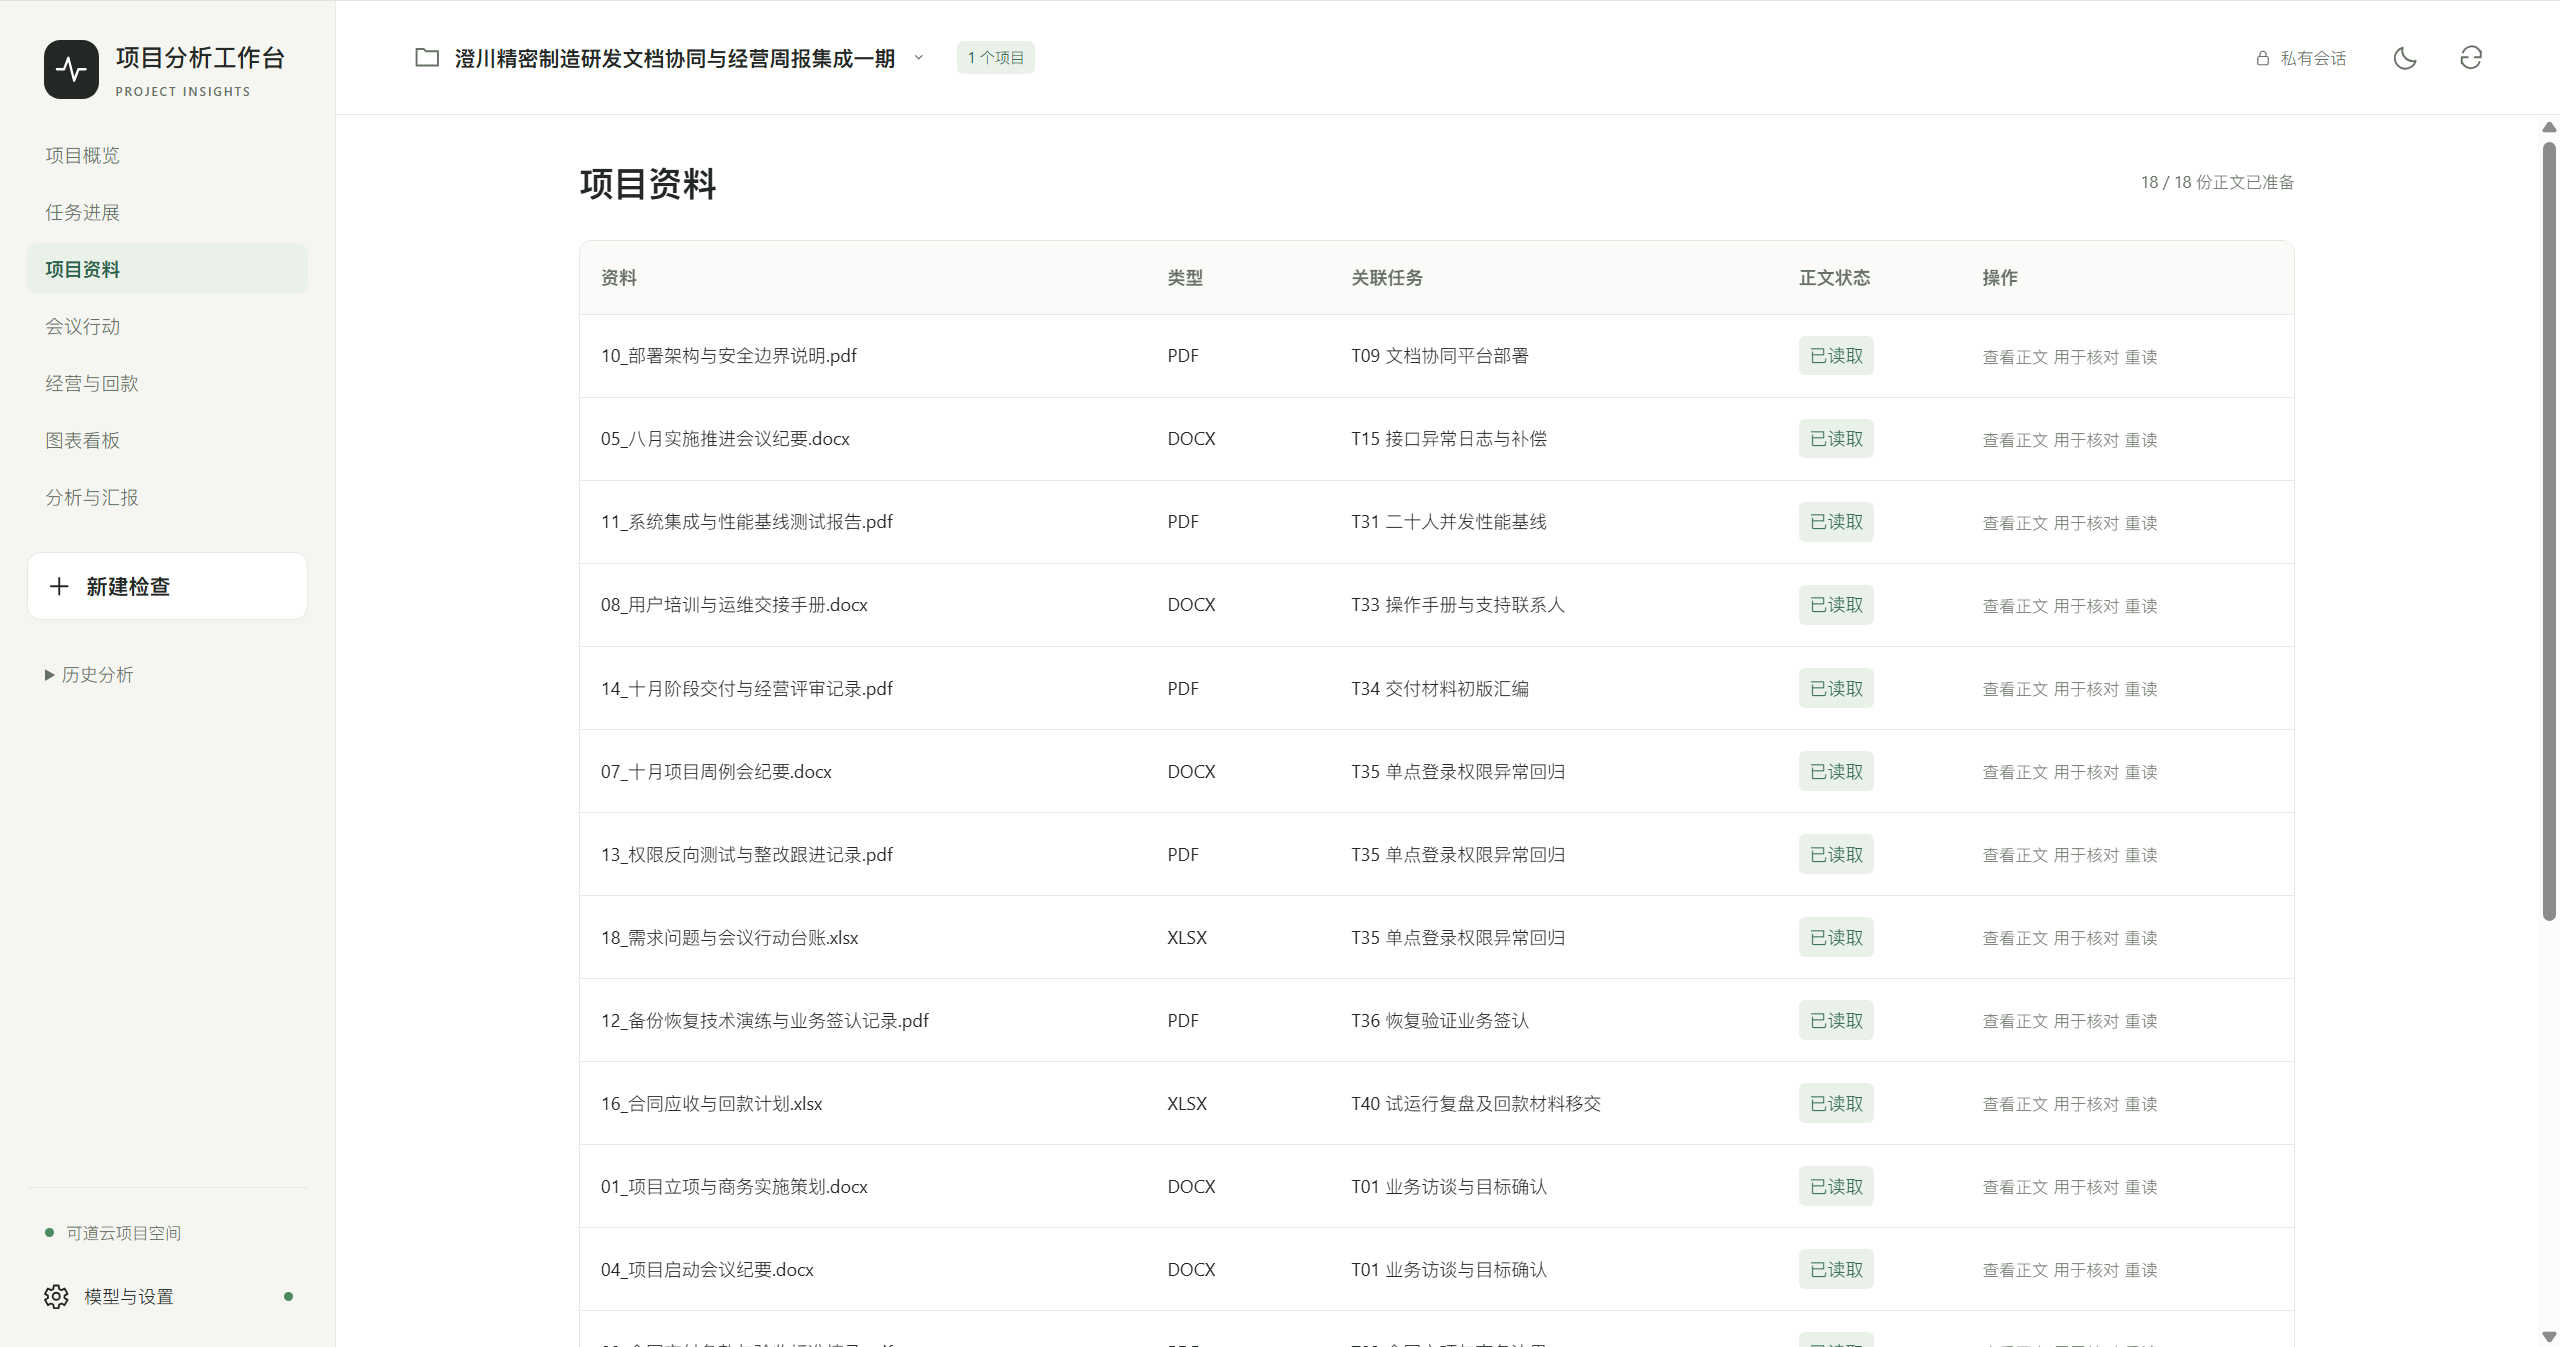2560x1347 pixels.
Task: Click 重读 for 04_项目启动会议纪要.docx
Action: [x=2141, y=1270]
